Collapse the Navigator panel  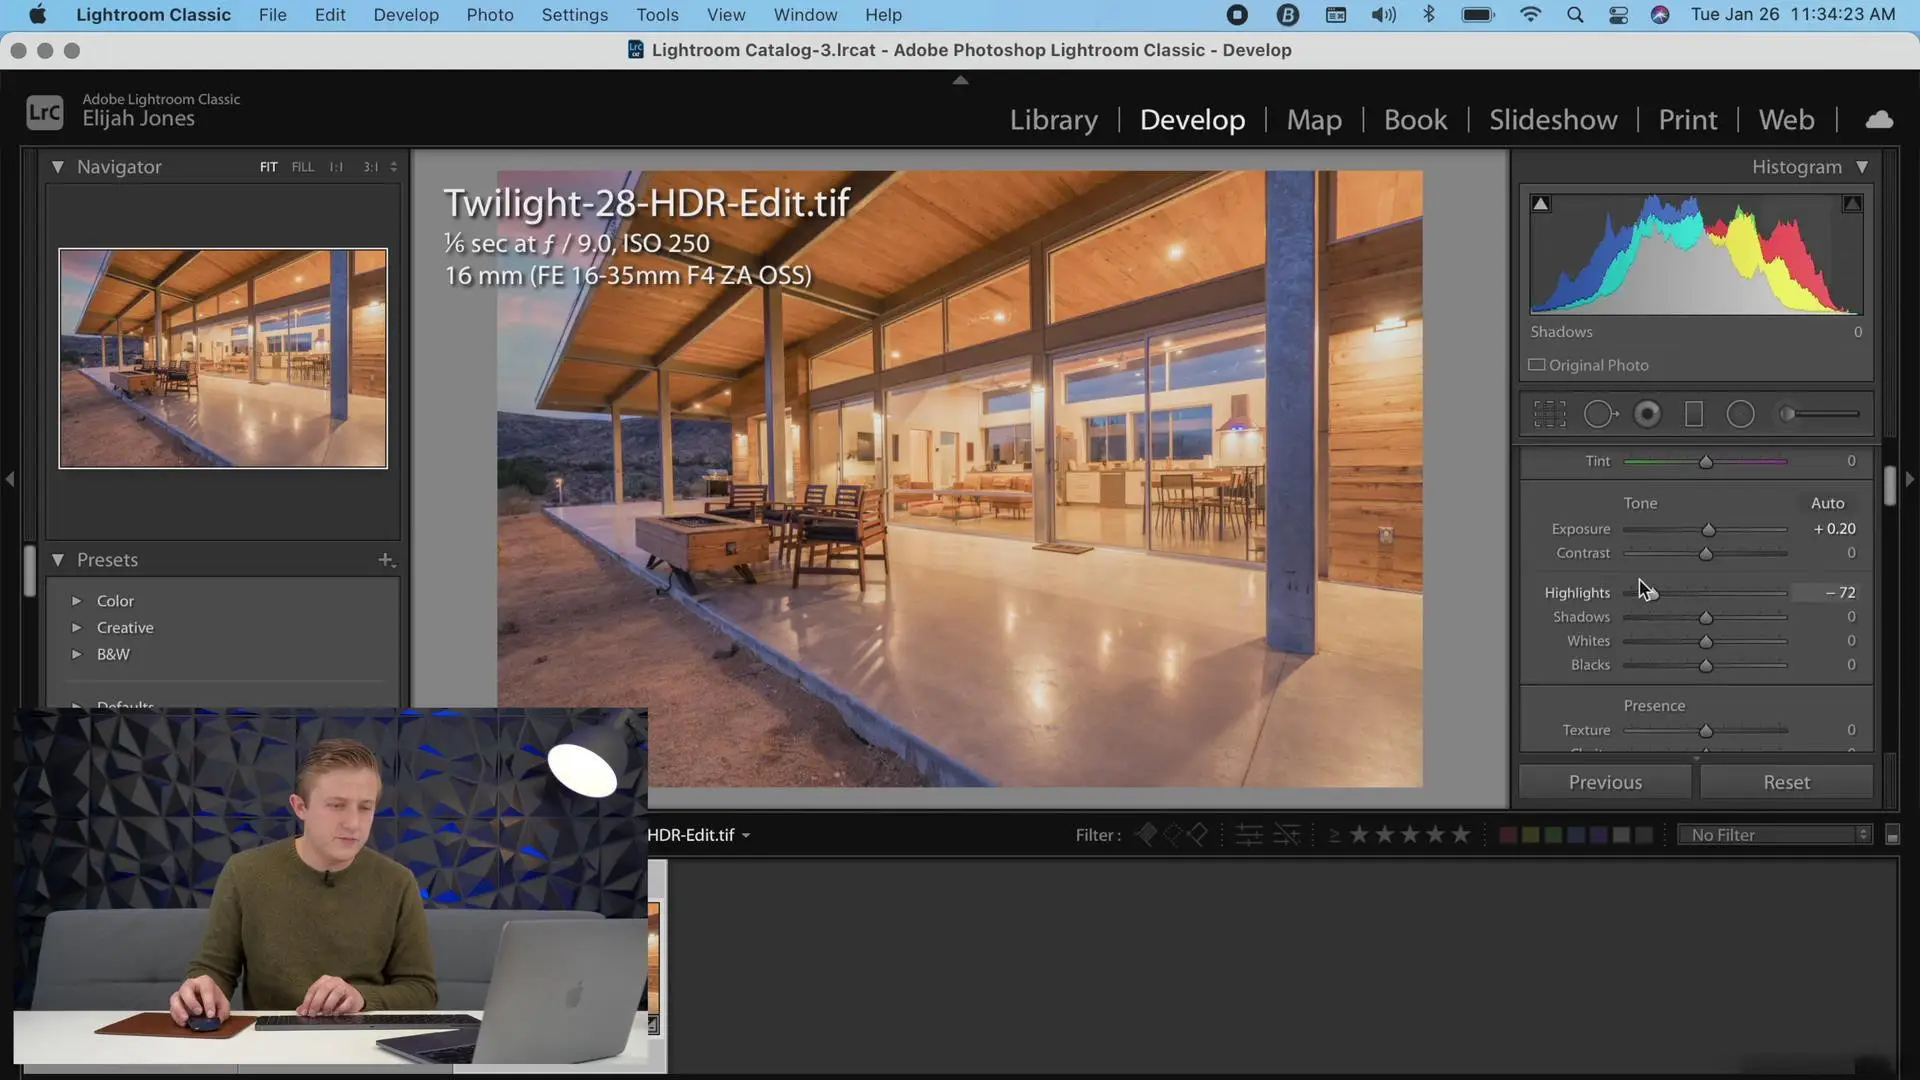point(58,167)
